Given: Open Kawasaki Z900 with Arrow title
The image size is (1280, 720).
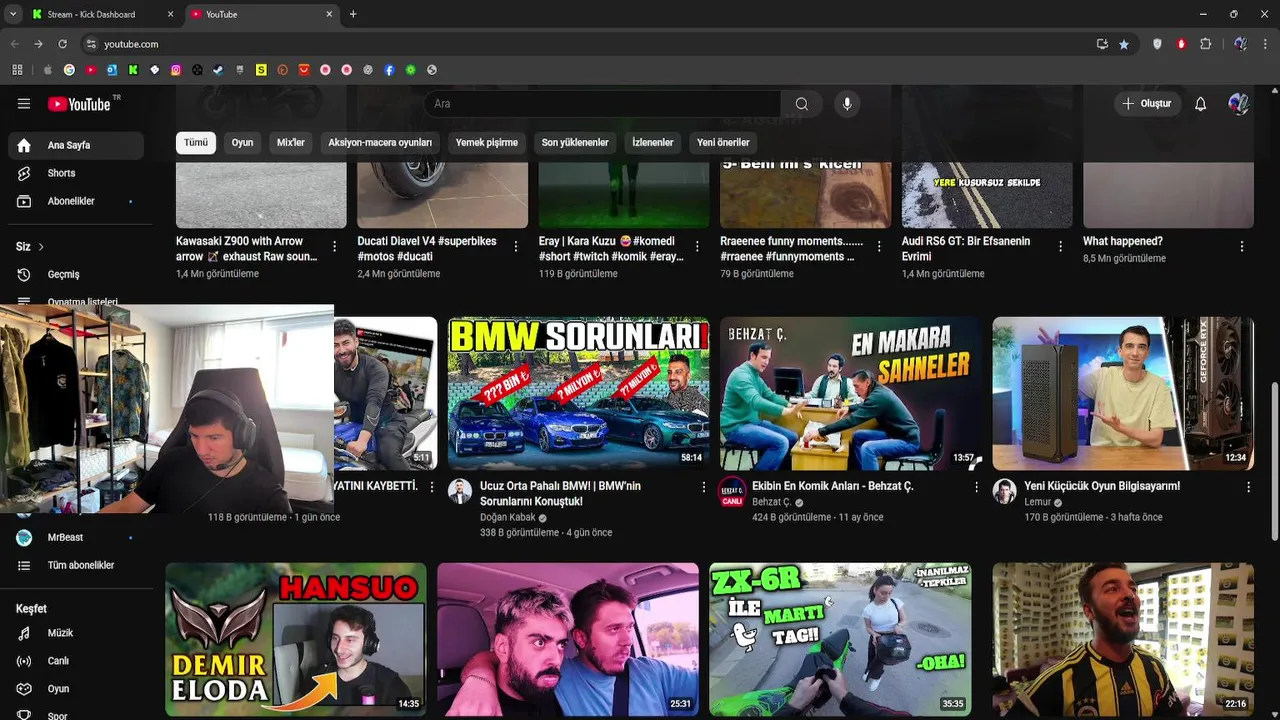Looking at the screenshot, I should tap(246, 249).
